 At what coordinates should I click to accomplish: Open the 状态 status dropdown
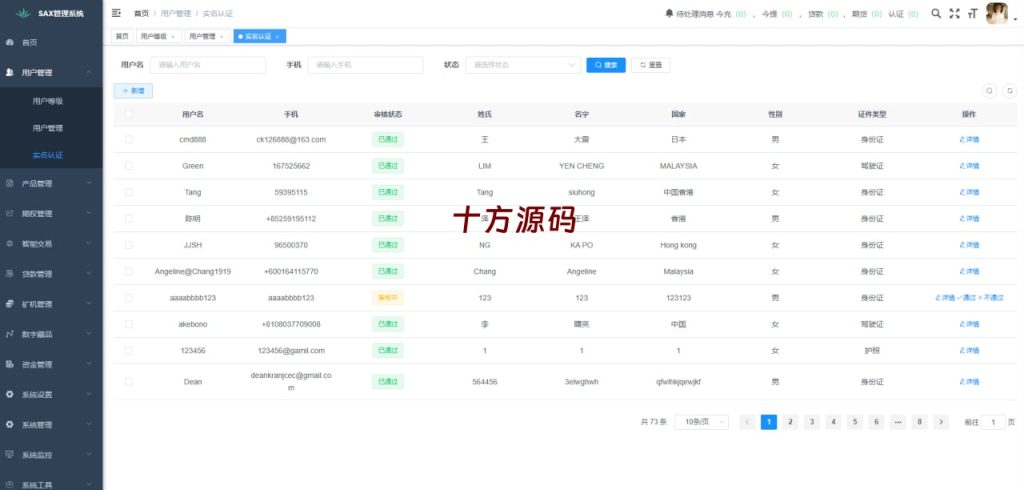[x=523, y=65]
